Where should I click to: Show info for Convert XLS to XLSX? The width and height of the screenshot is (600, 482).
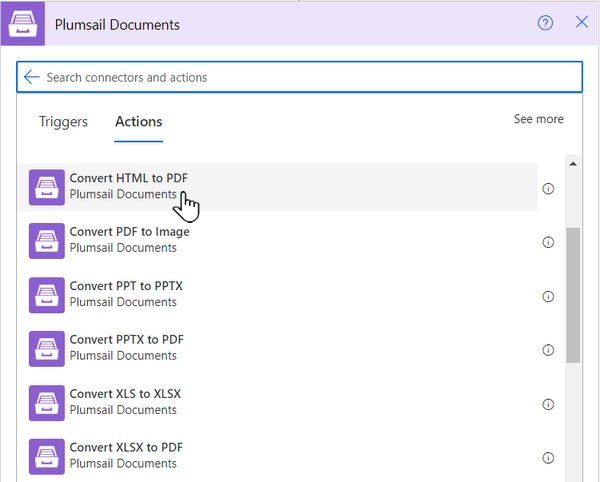[548, 404]
